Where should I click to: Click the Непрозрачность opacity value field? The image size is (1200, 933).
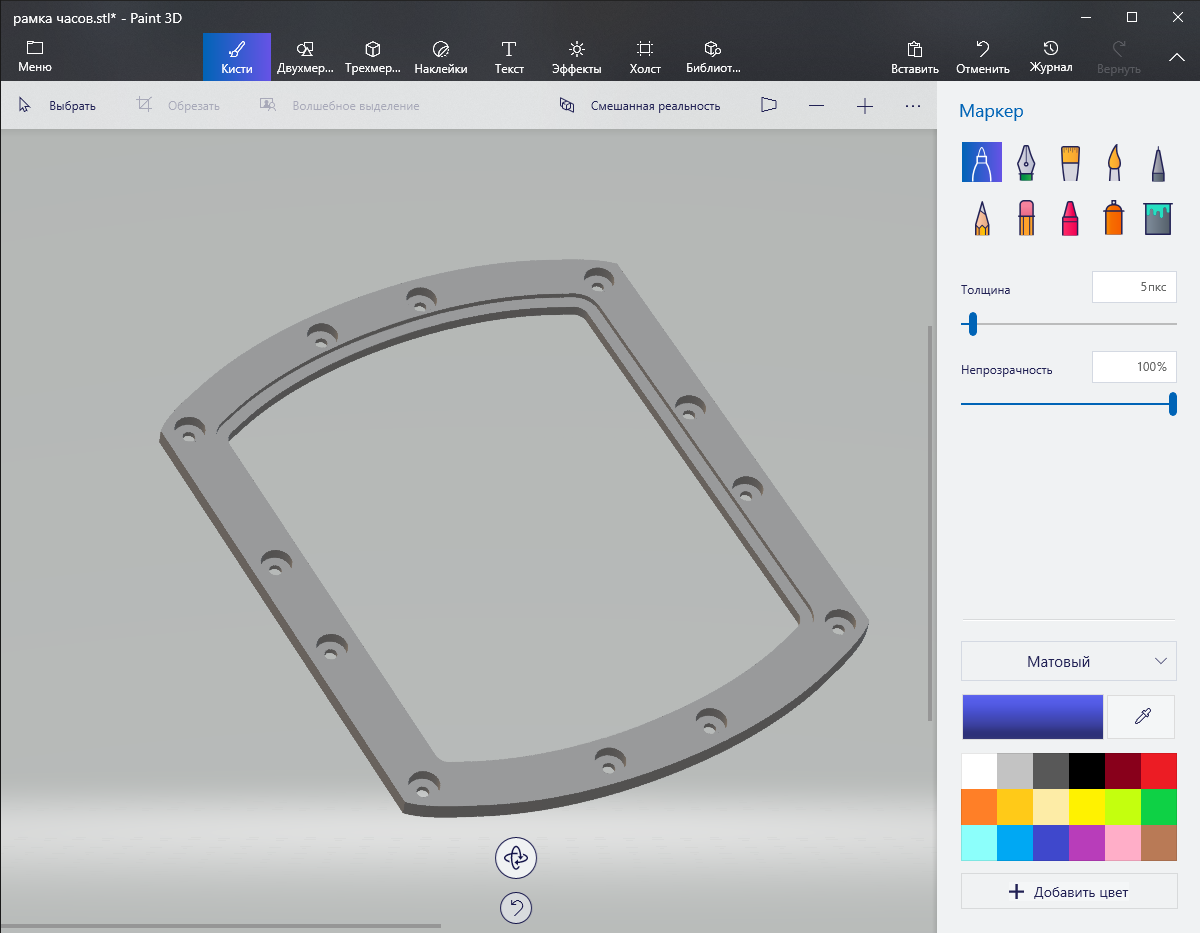click(x=1134, y=367)
